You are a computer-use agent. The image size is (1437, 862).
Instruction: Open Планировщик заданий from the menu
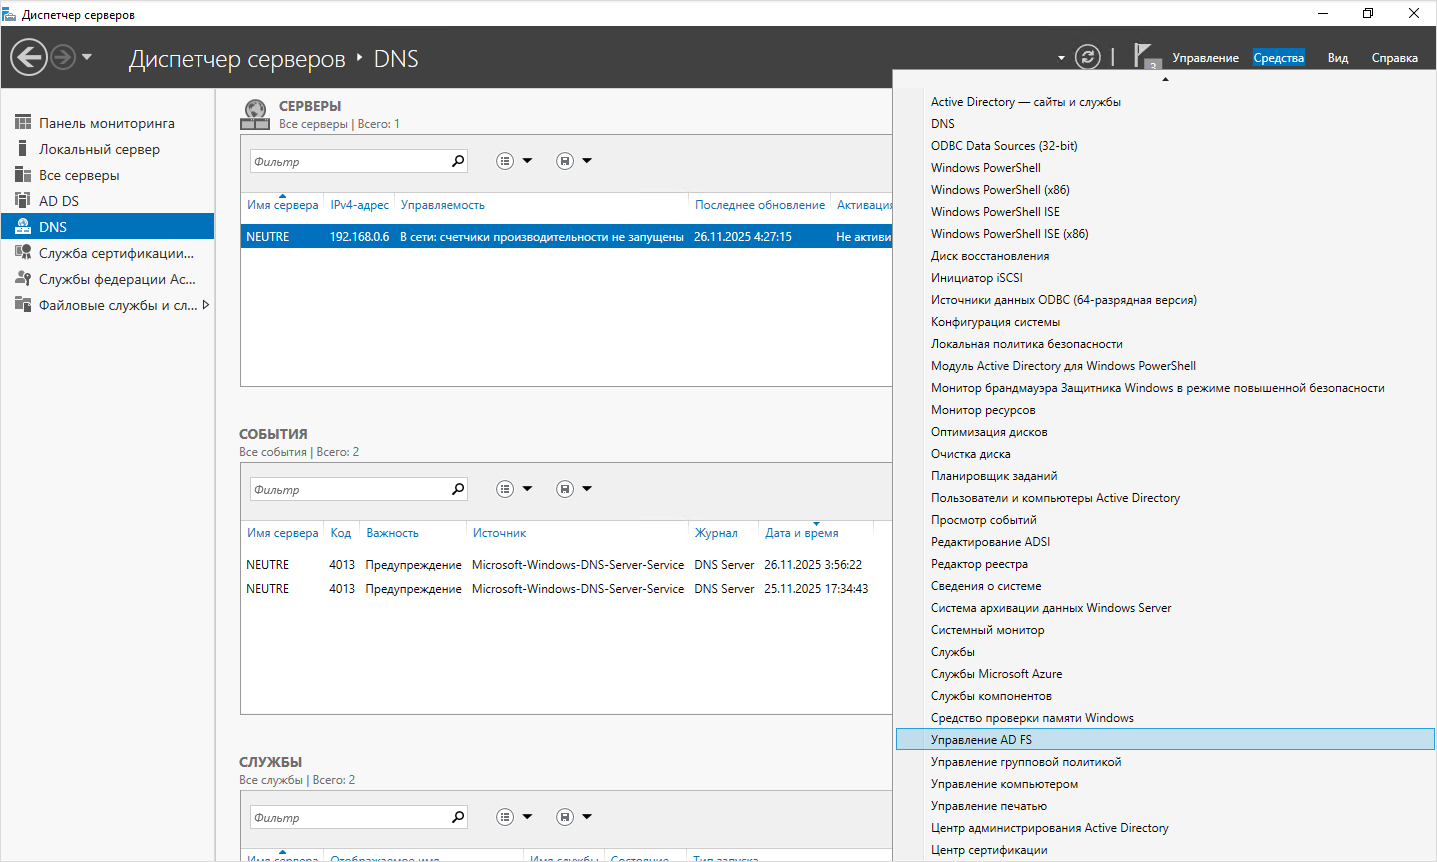(x=994, y=476)
